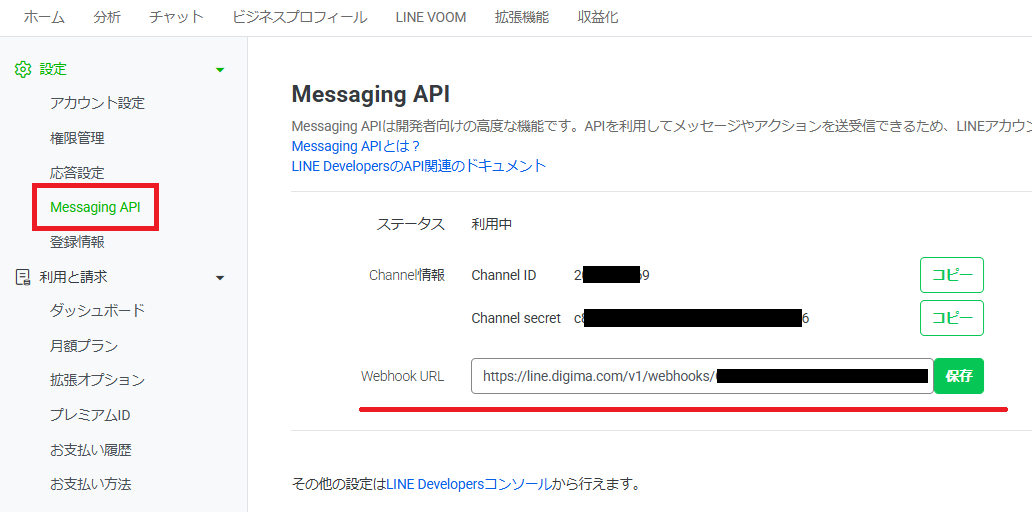Switch to the 分析 tab
Screen dimensions: 1032x512
point(107,18)
